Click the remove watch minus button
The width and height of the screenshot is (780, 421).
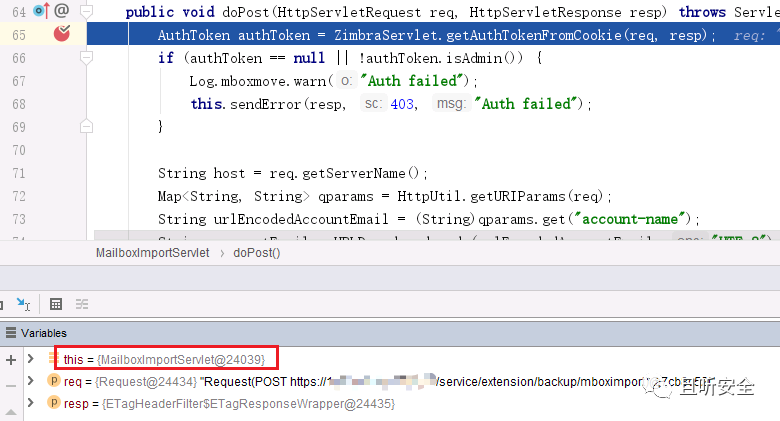11,386
